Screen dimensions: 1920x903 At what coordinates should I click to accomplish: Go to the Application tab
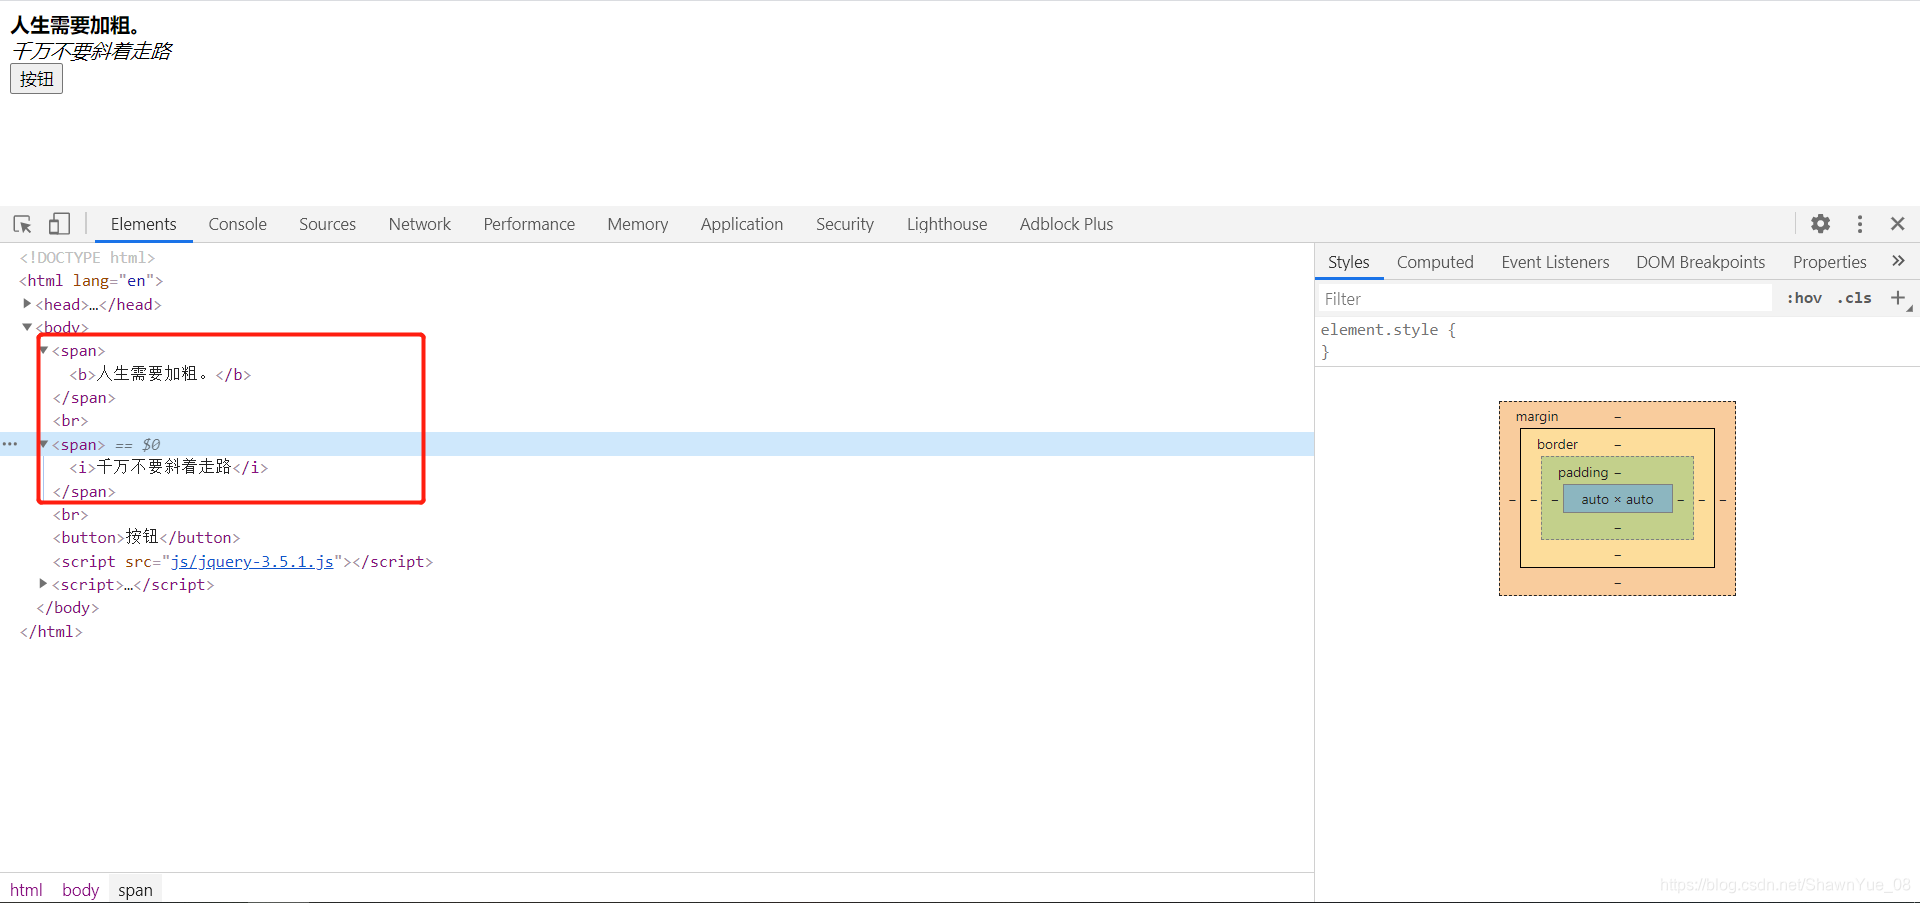(742, 224)
